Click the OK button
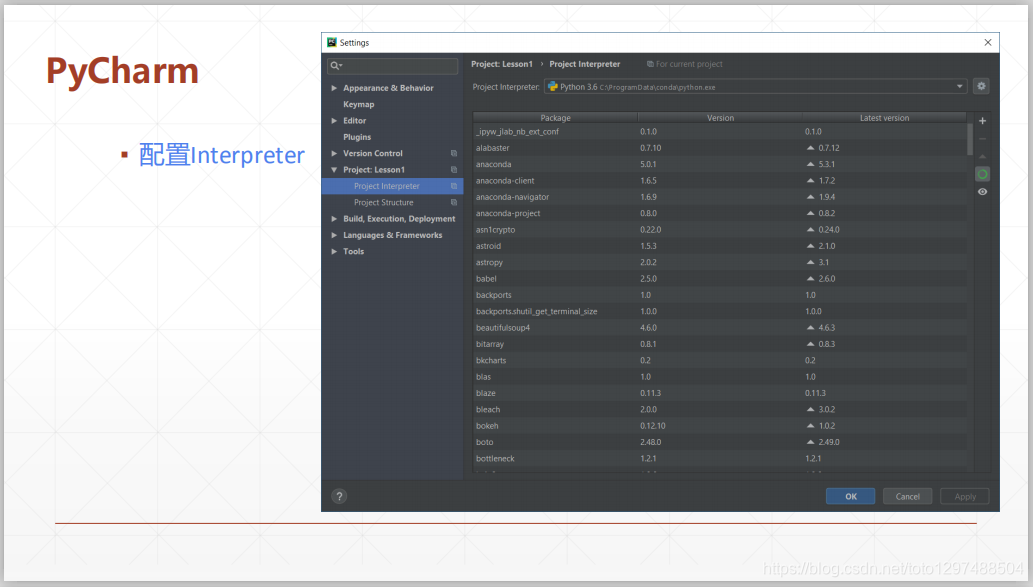 point(851,497)
